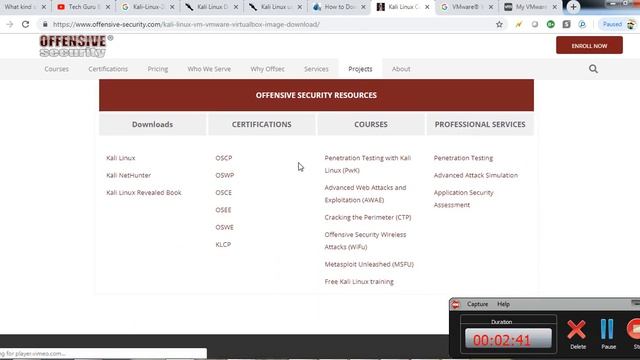Open Free Kali Linux training link
Viewport: 640px width, 360px height.
tap(359, 282)
